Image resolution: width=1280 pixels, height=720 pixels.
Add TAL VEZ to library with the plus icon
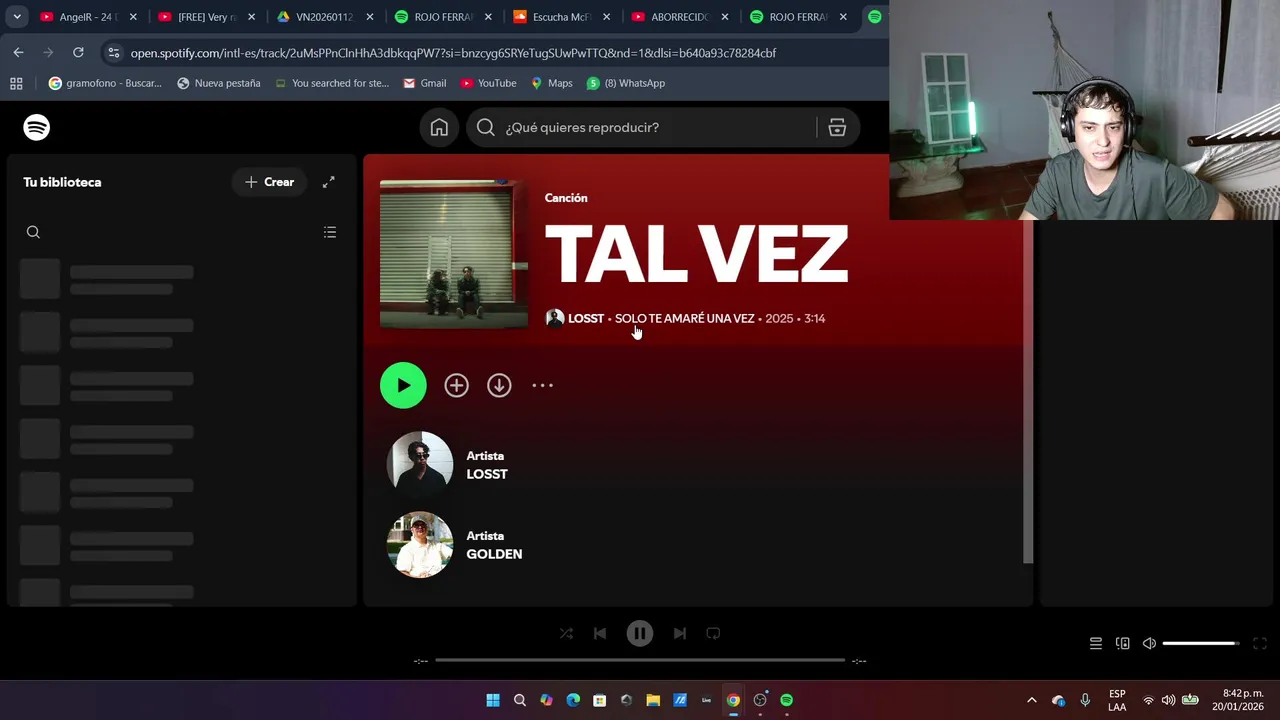pos(456,385)
